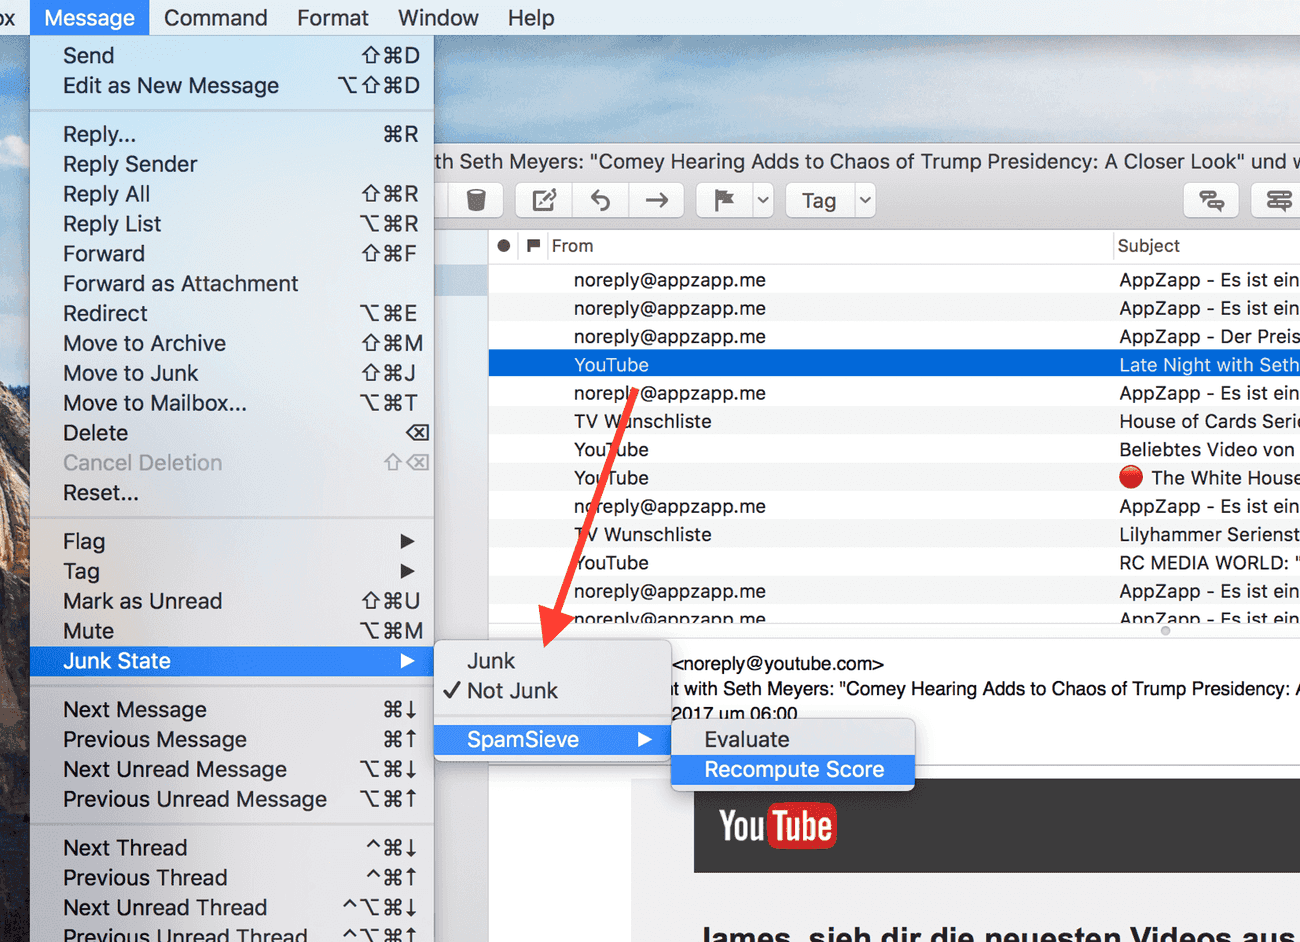Image resolution: width=1300 pixels, height=942 pixels.
Task: Choose Evaluate in SpamSieve submenu
Action: coord(793,740)
